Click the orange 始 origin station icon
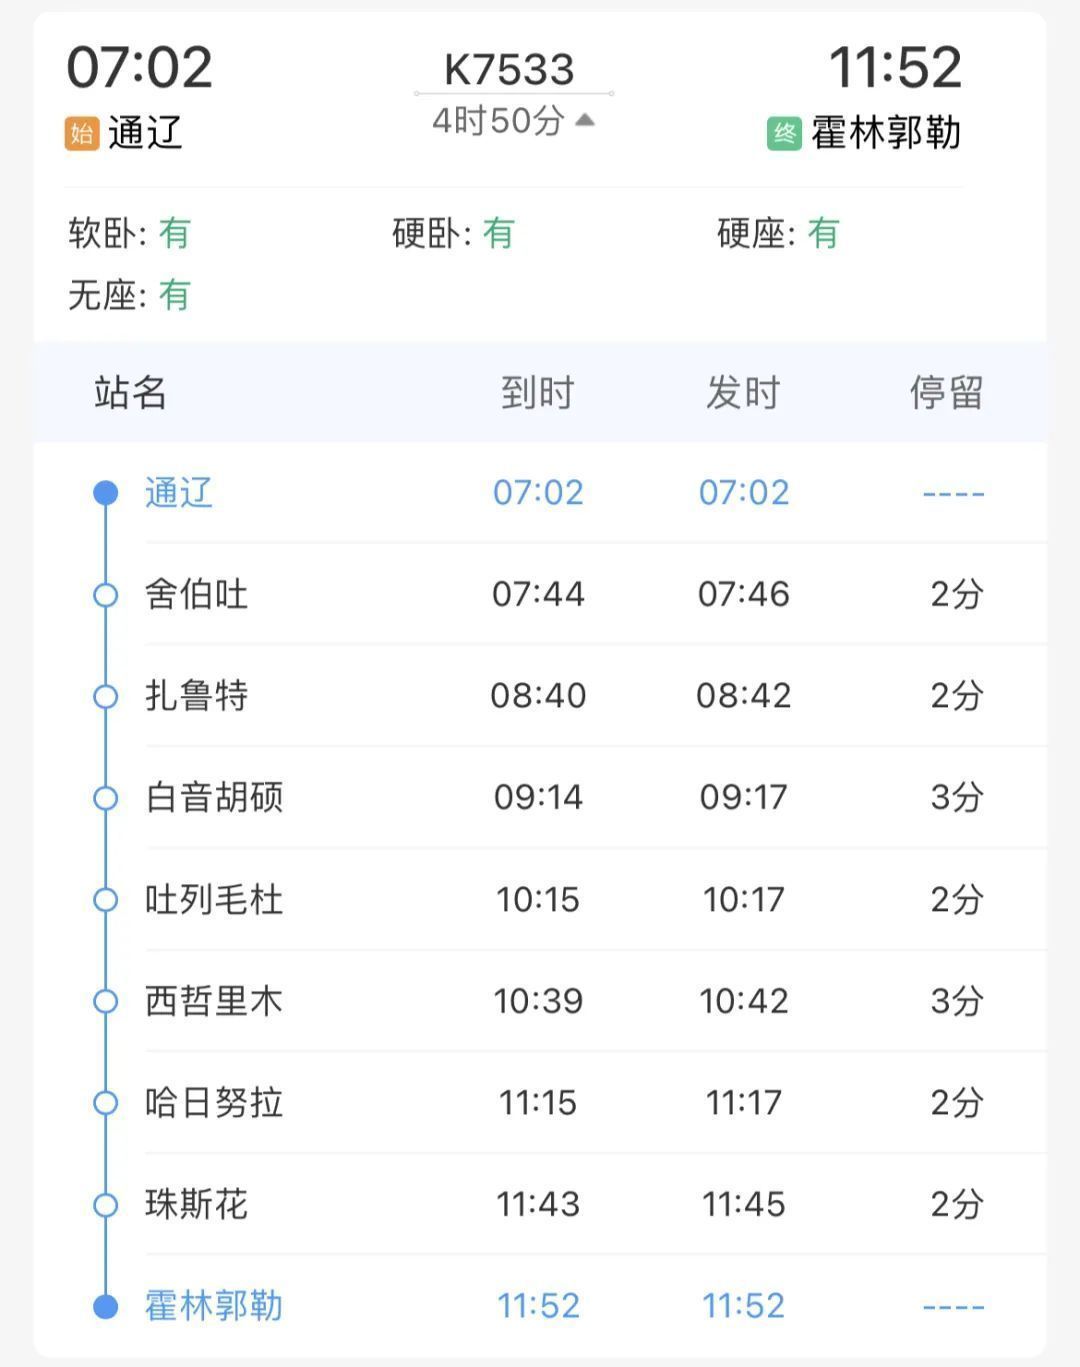The width and height of the screenshot is (1080, 1367). point(82,133)
